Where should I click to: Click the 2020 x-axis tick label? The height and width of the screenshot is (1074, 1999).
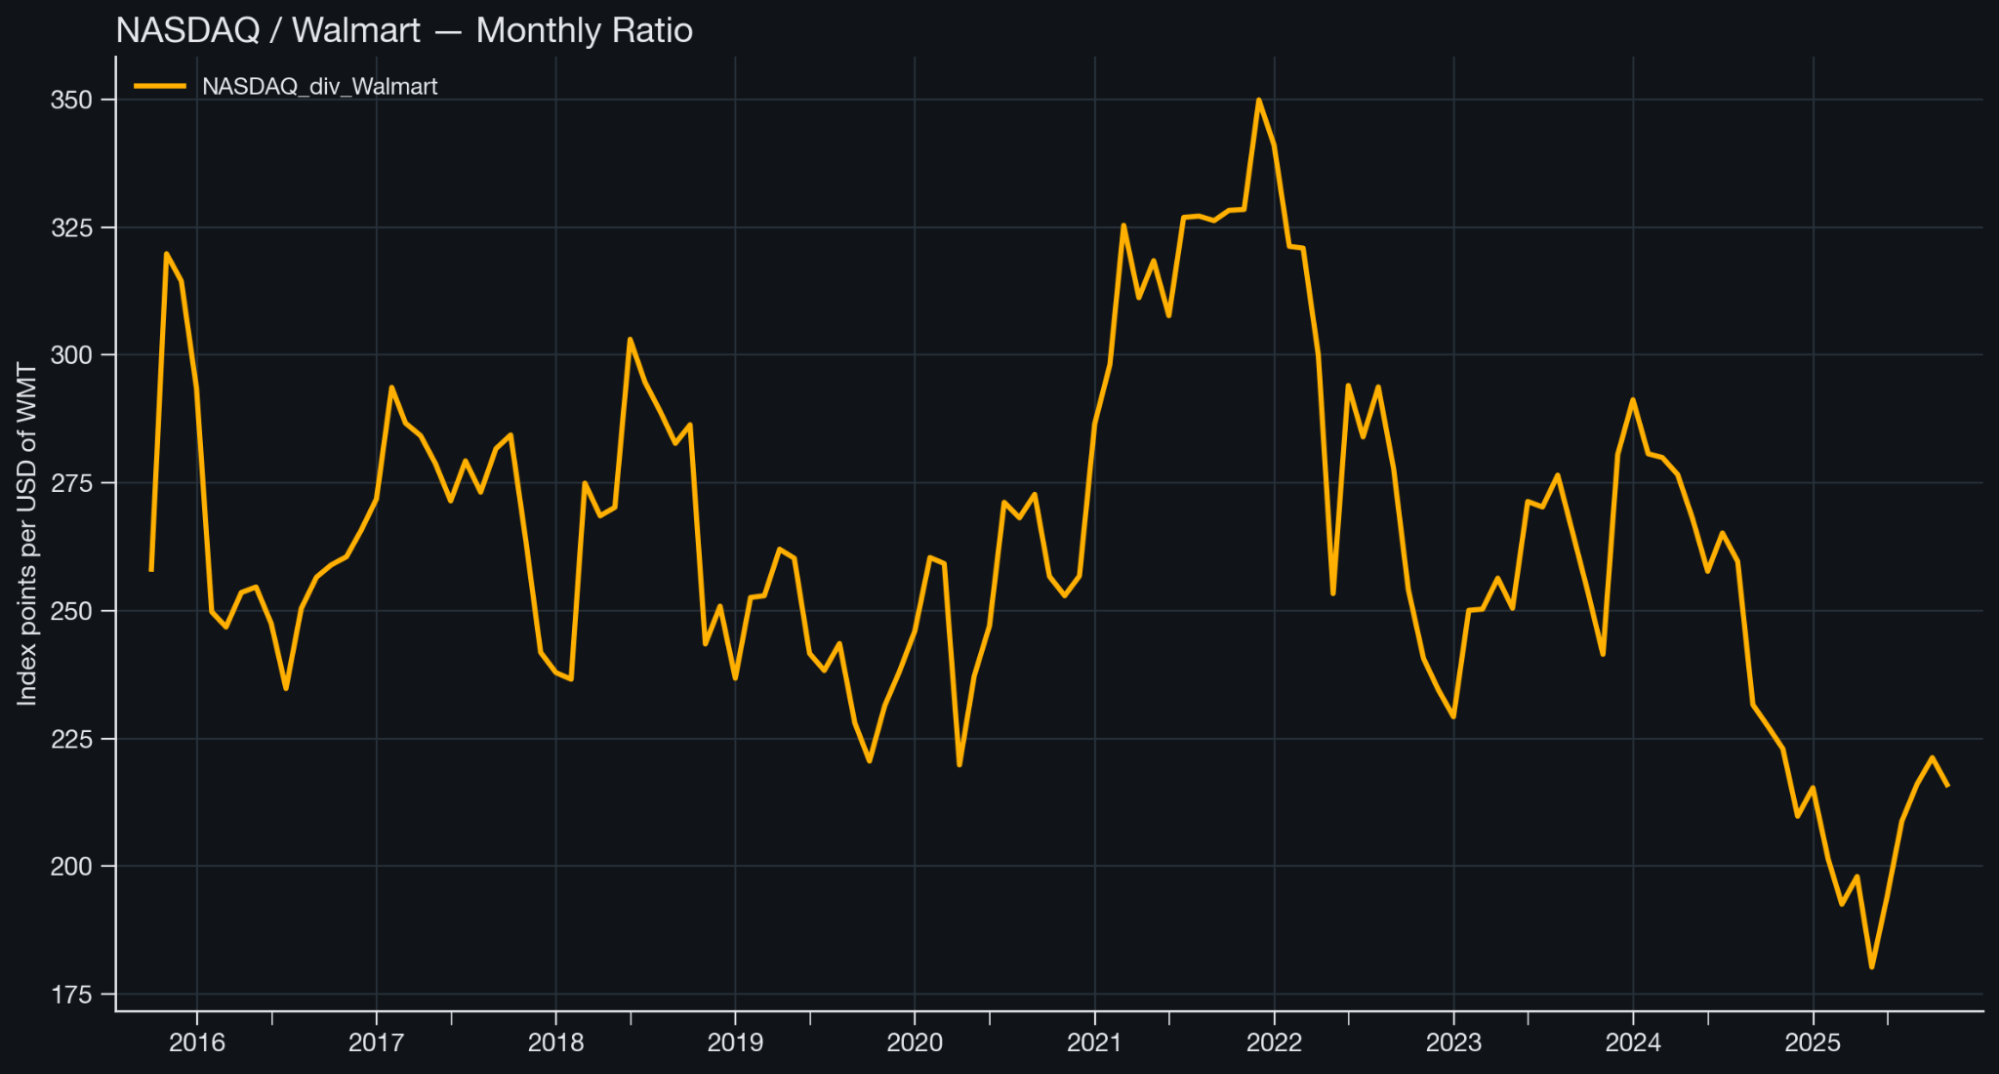(914, 1043)
